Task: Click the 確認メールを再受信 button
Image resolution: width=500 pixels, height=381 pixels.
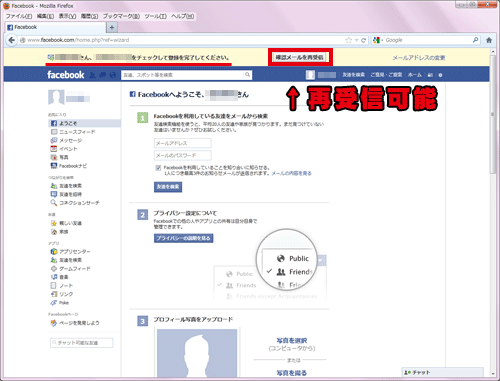Action: pos(299,57)
